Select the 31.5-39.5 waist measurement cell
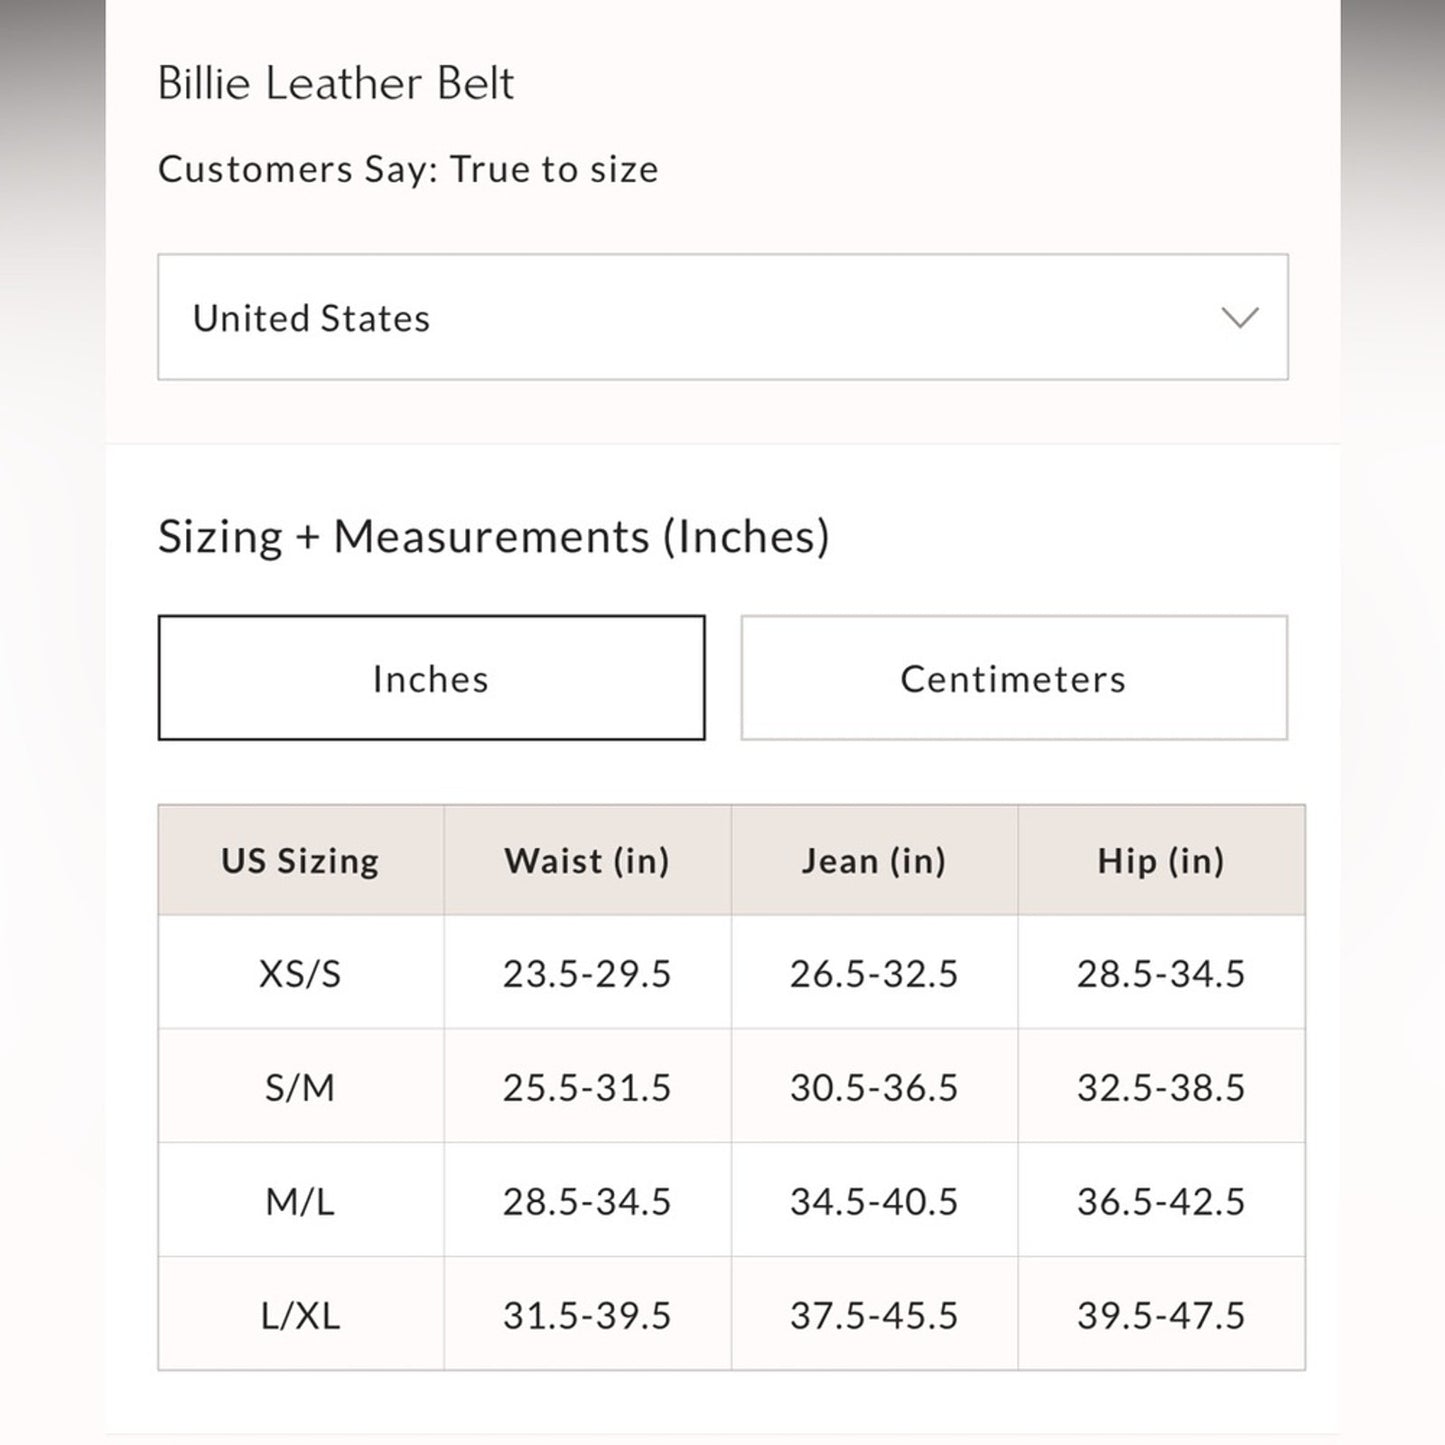1445x1445 pixels. click(587, 1314)
